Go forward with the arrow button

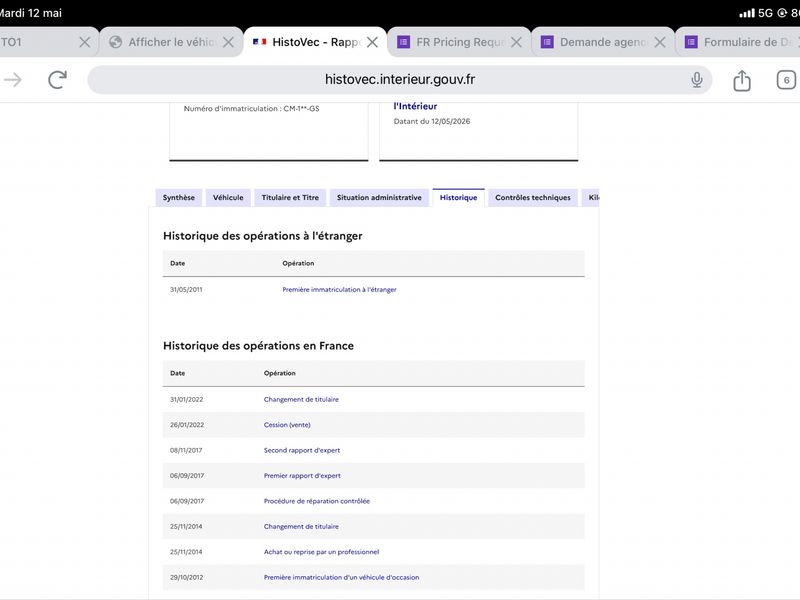click(x=13, y=80)
